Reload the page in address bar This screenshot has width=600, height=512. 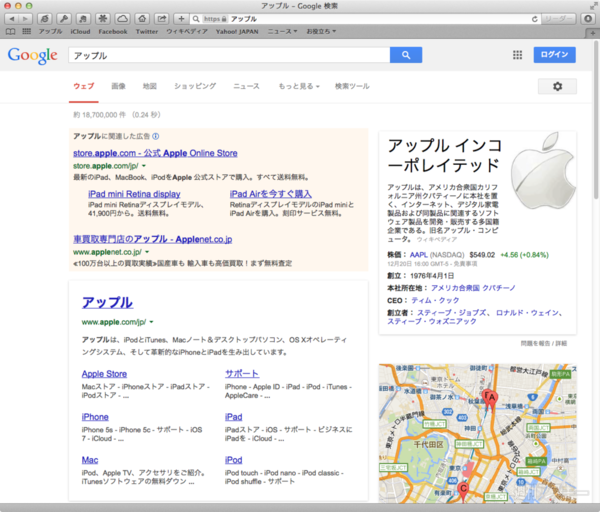[x=535, y=19]
